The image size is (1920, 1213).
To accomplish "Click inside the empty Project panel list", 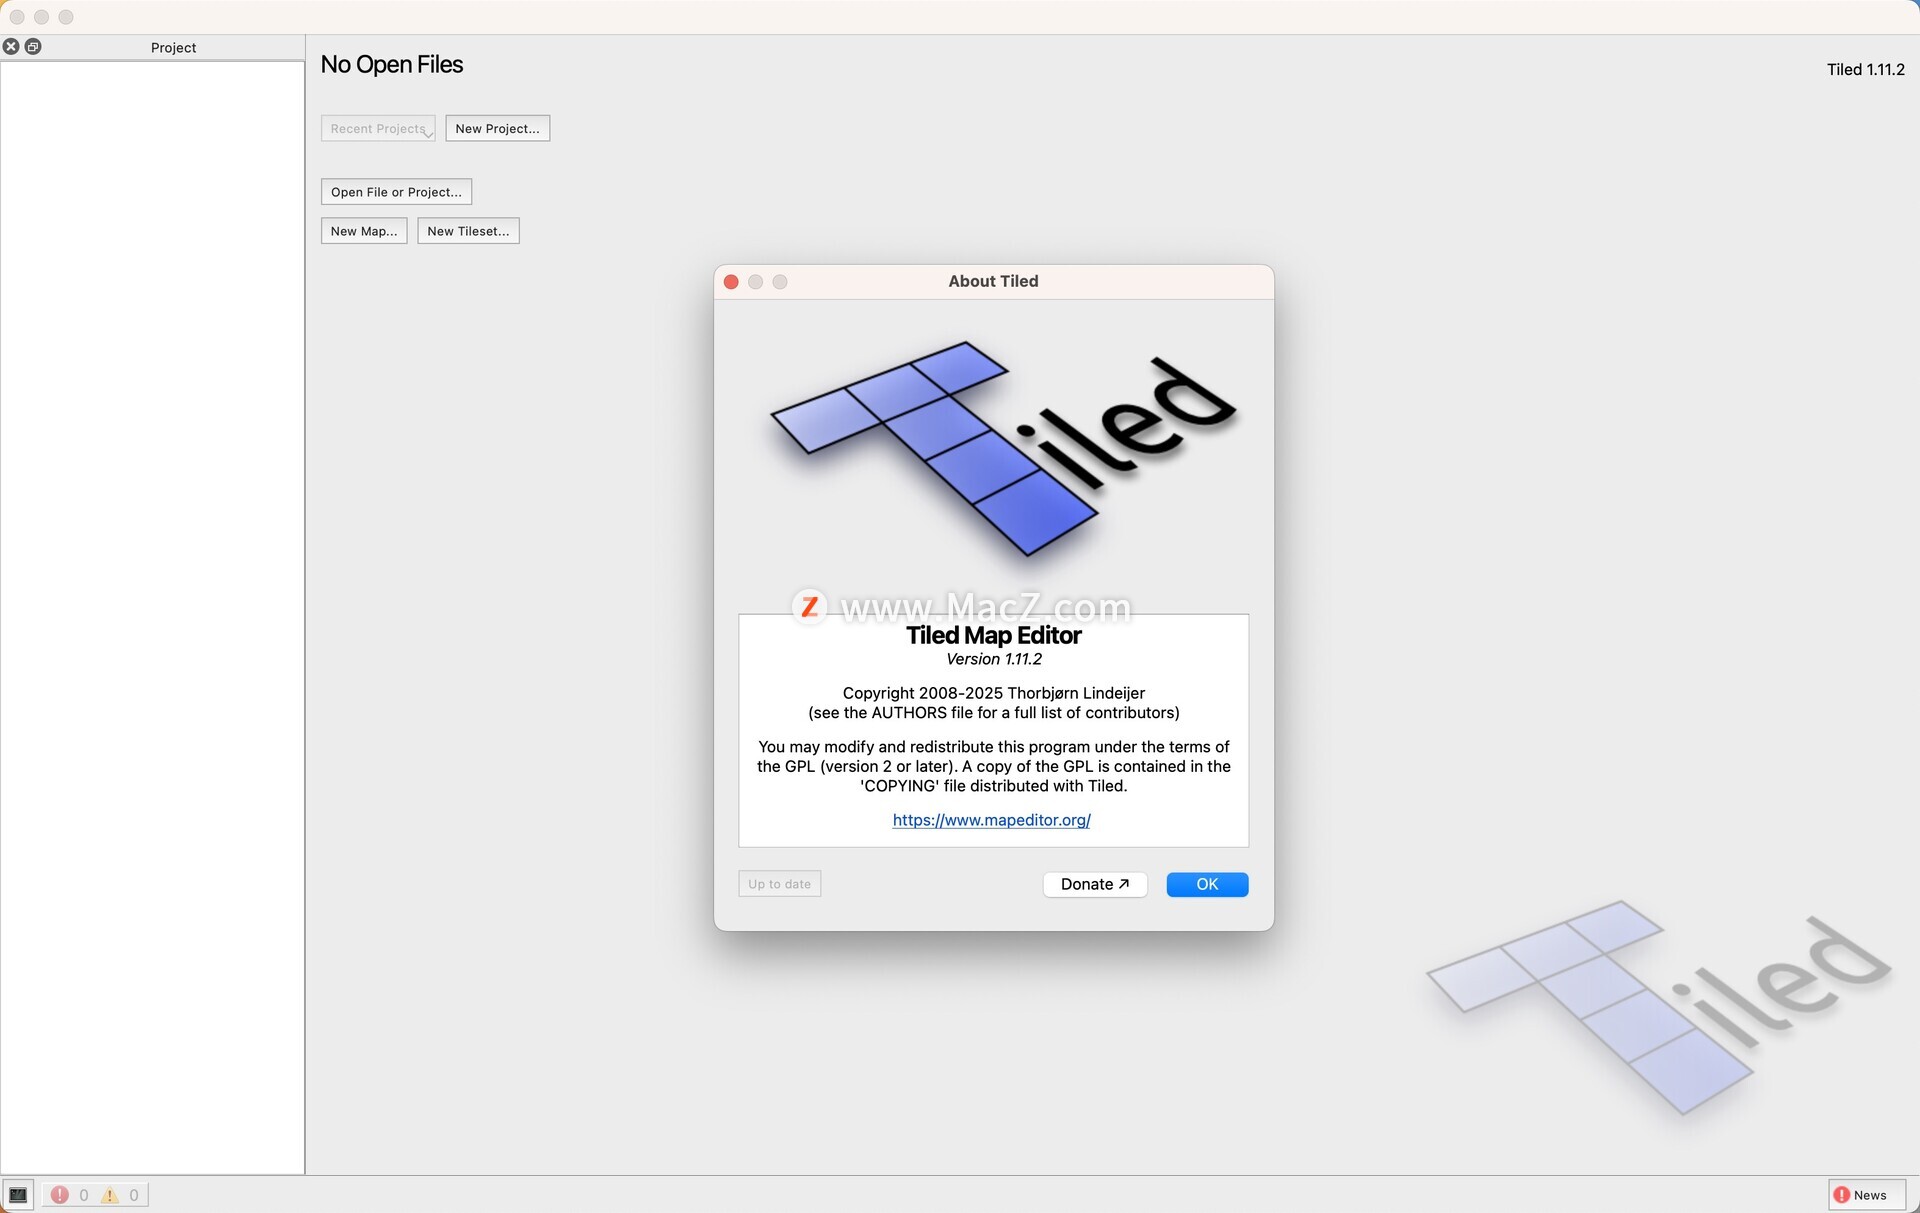I will [152, 617].
